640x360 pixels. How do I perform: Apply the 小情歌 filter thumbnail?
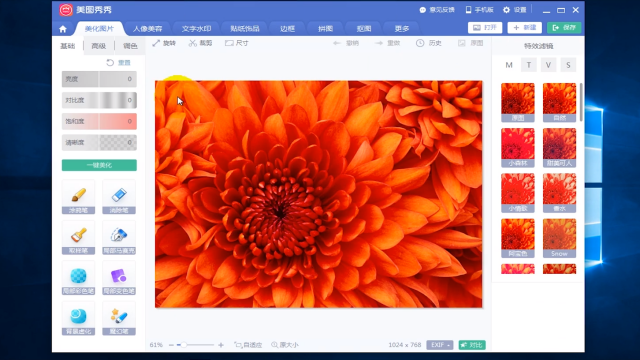518,193
